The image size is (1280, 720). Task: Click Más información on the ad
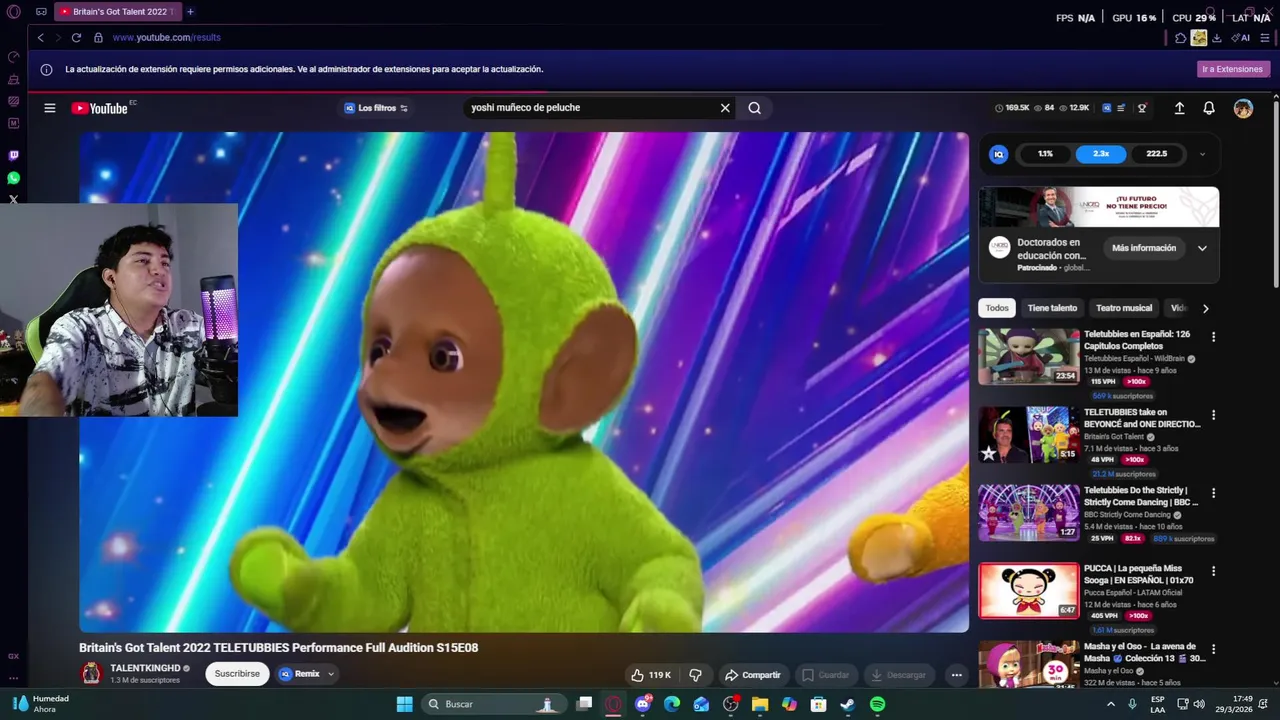coord(1144,248)
